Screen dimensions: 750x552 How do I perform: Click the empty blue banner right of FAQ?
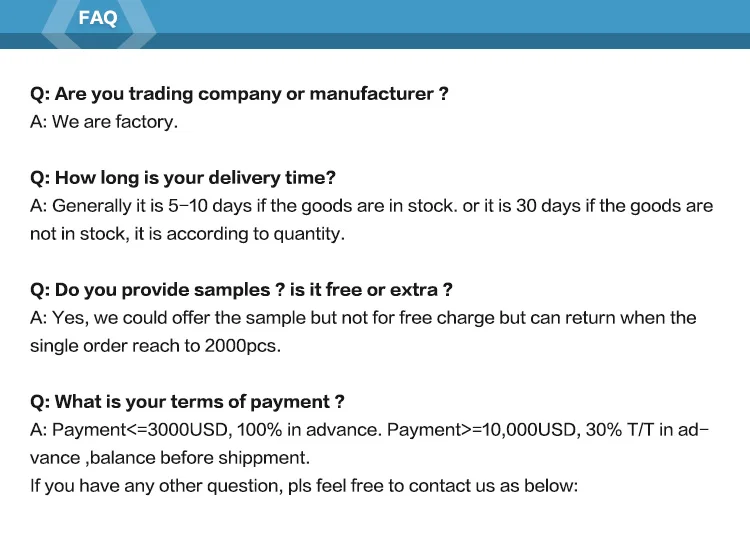click(450, 18)
